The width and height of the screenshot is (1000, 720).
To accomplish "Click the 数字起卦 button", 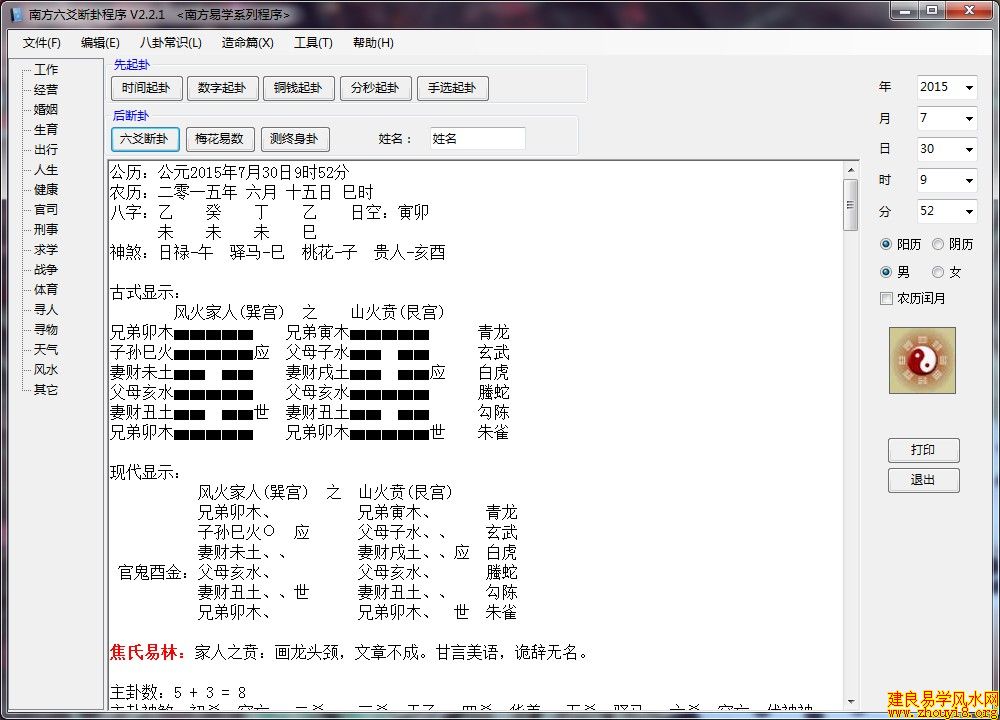I will coord(222,88).
